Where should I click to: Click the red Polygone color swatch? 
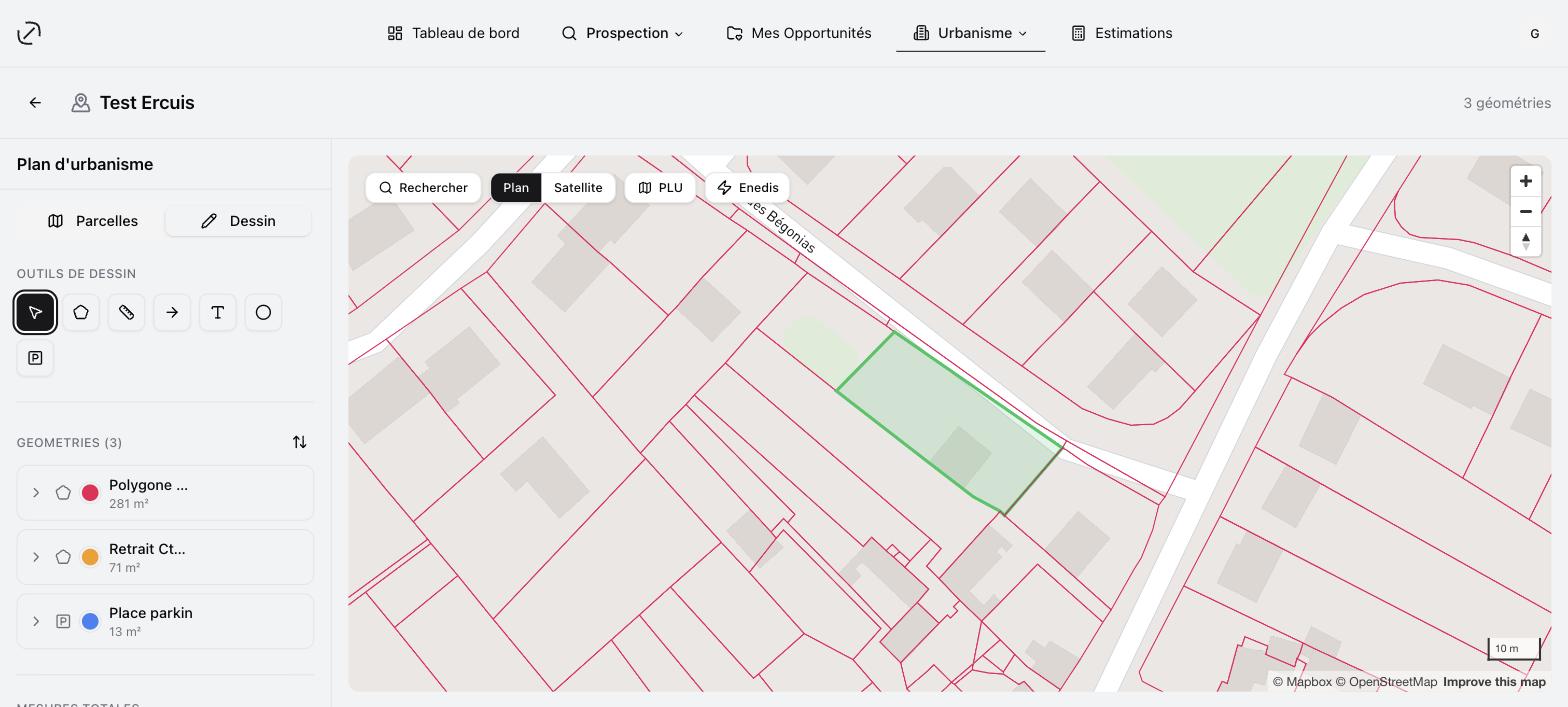coord(90,493)
